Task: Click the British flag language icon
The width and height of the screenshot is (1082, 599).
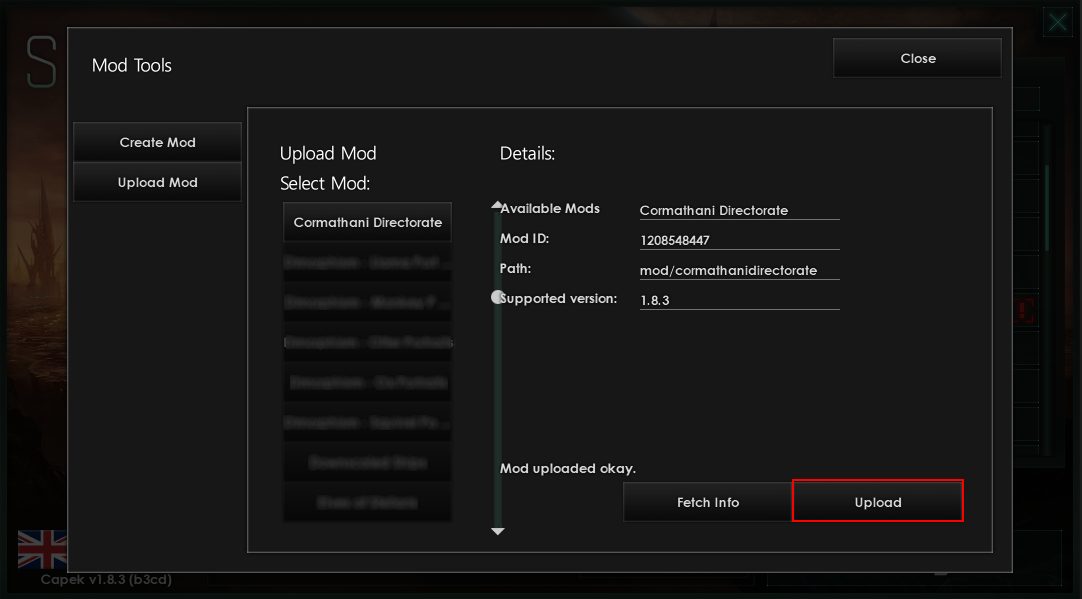Action: pos(42,550)
